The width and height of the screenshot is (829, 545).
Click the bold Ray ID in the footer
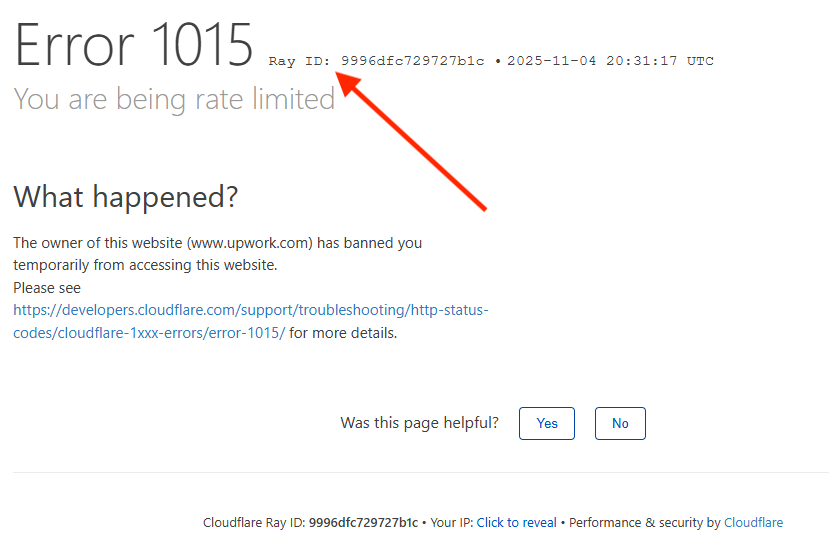point(363,522)
